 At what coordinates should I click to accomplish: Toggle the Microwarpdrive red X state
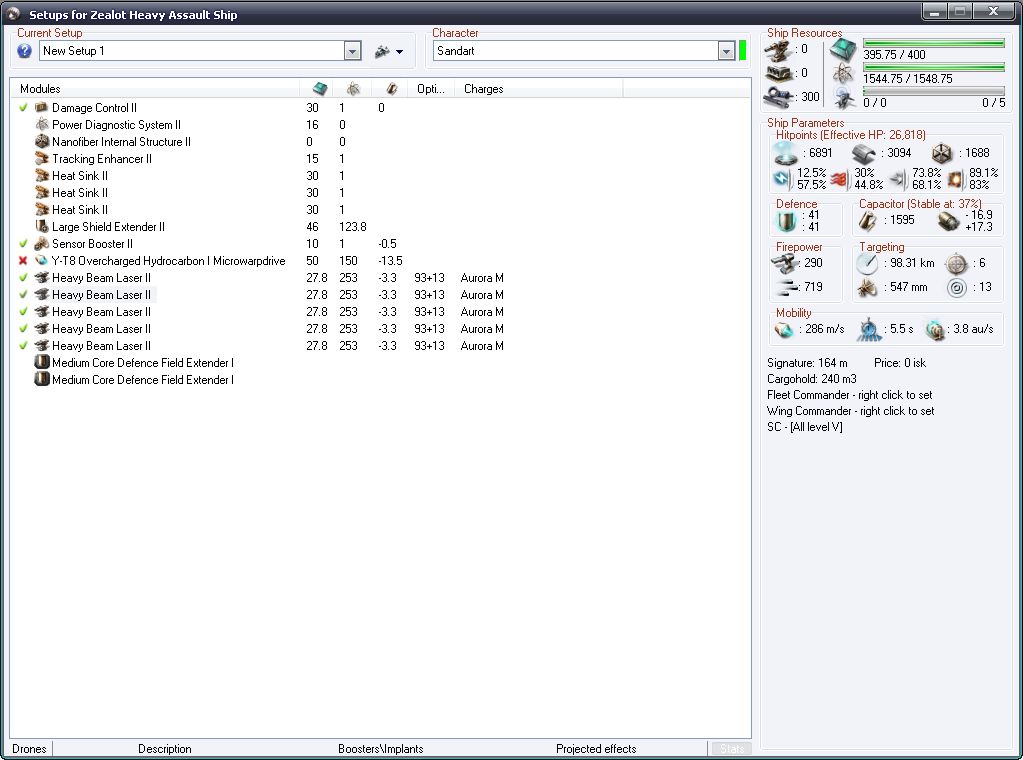[x=23, y=260]
